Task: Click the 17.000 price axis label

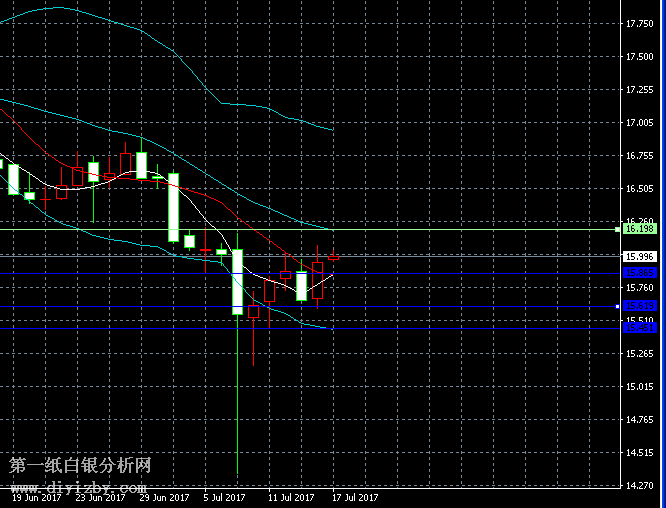Action: [x=639, y=123]
